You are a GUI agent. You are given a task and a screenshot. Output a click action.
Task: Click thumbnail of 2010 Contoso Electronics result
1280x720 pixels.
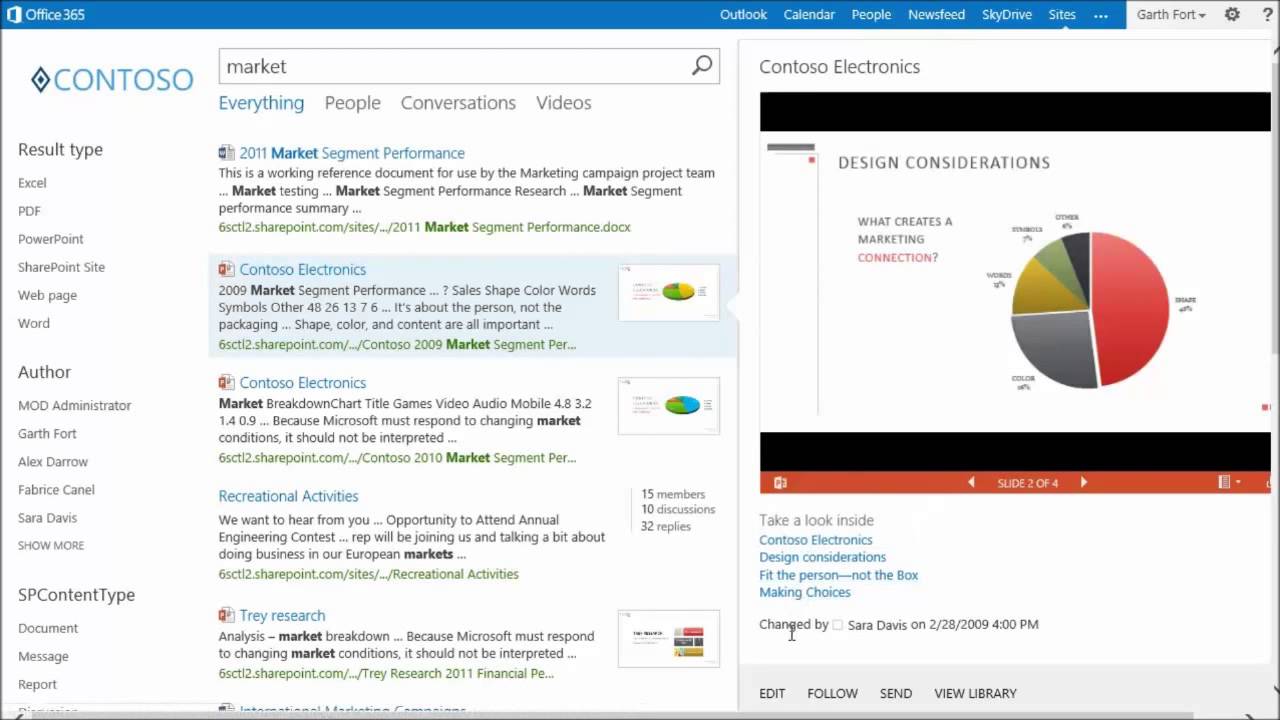(x=668, y=405)
